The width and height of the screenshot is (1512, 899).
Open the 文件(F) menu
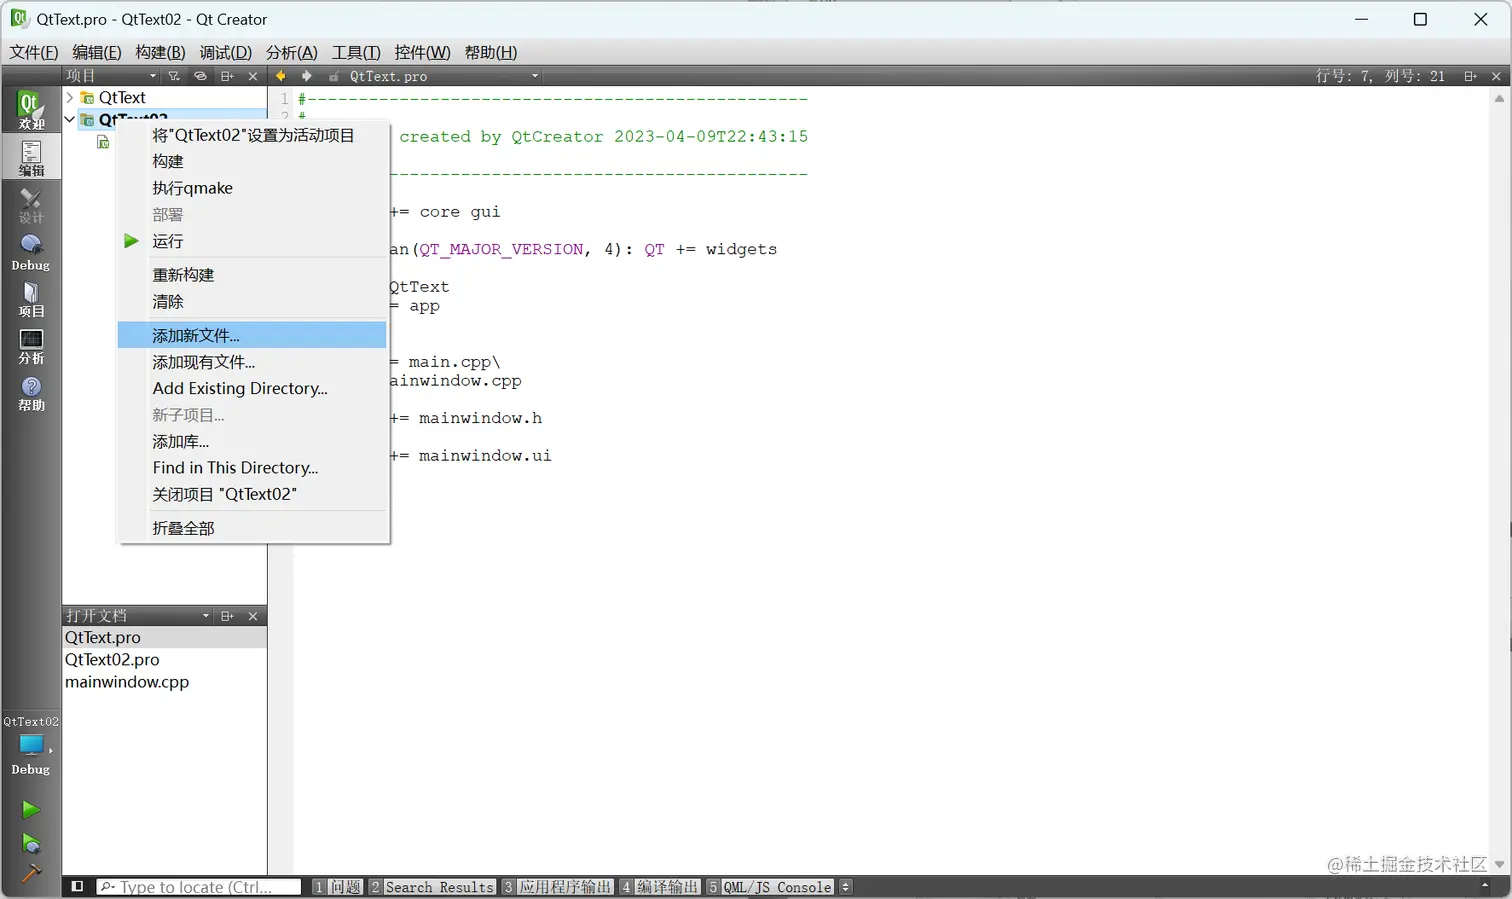point(34,52)
